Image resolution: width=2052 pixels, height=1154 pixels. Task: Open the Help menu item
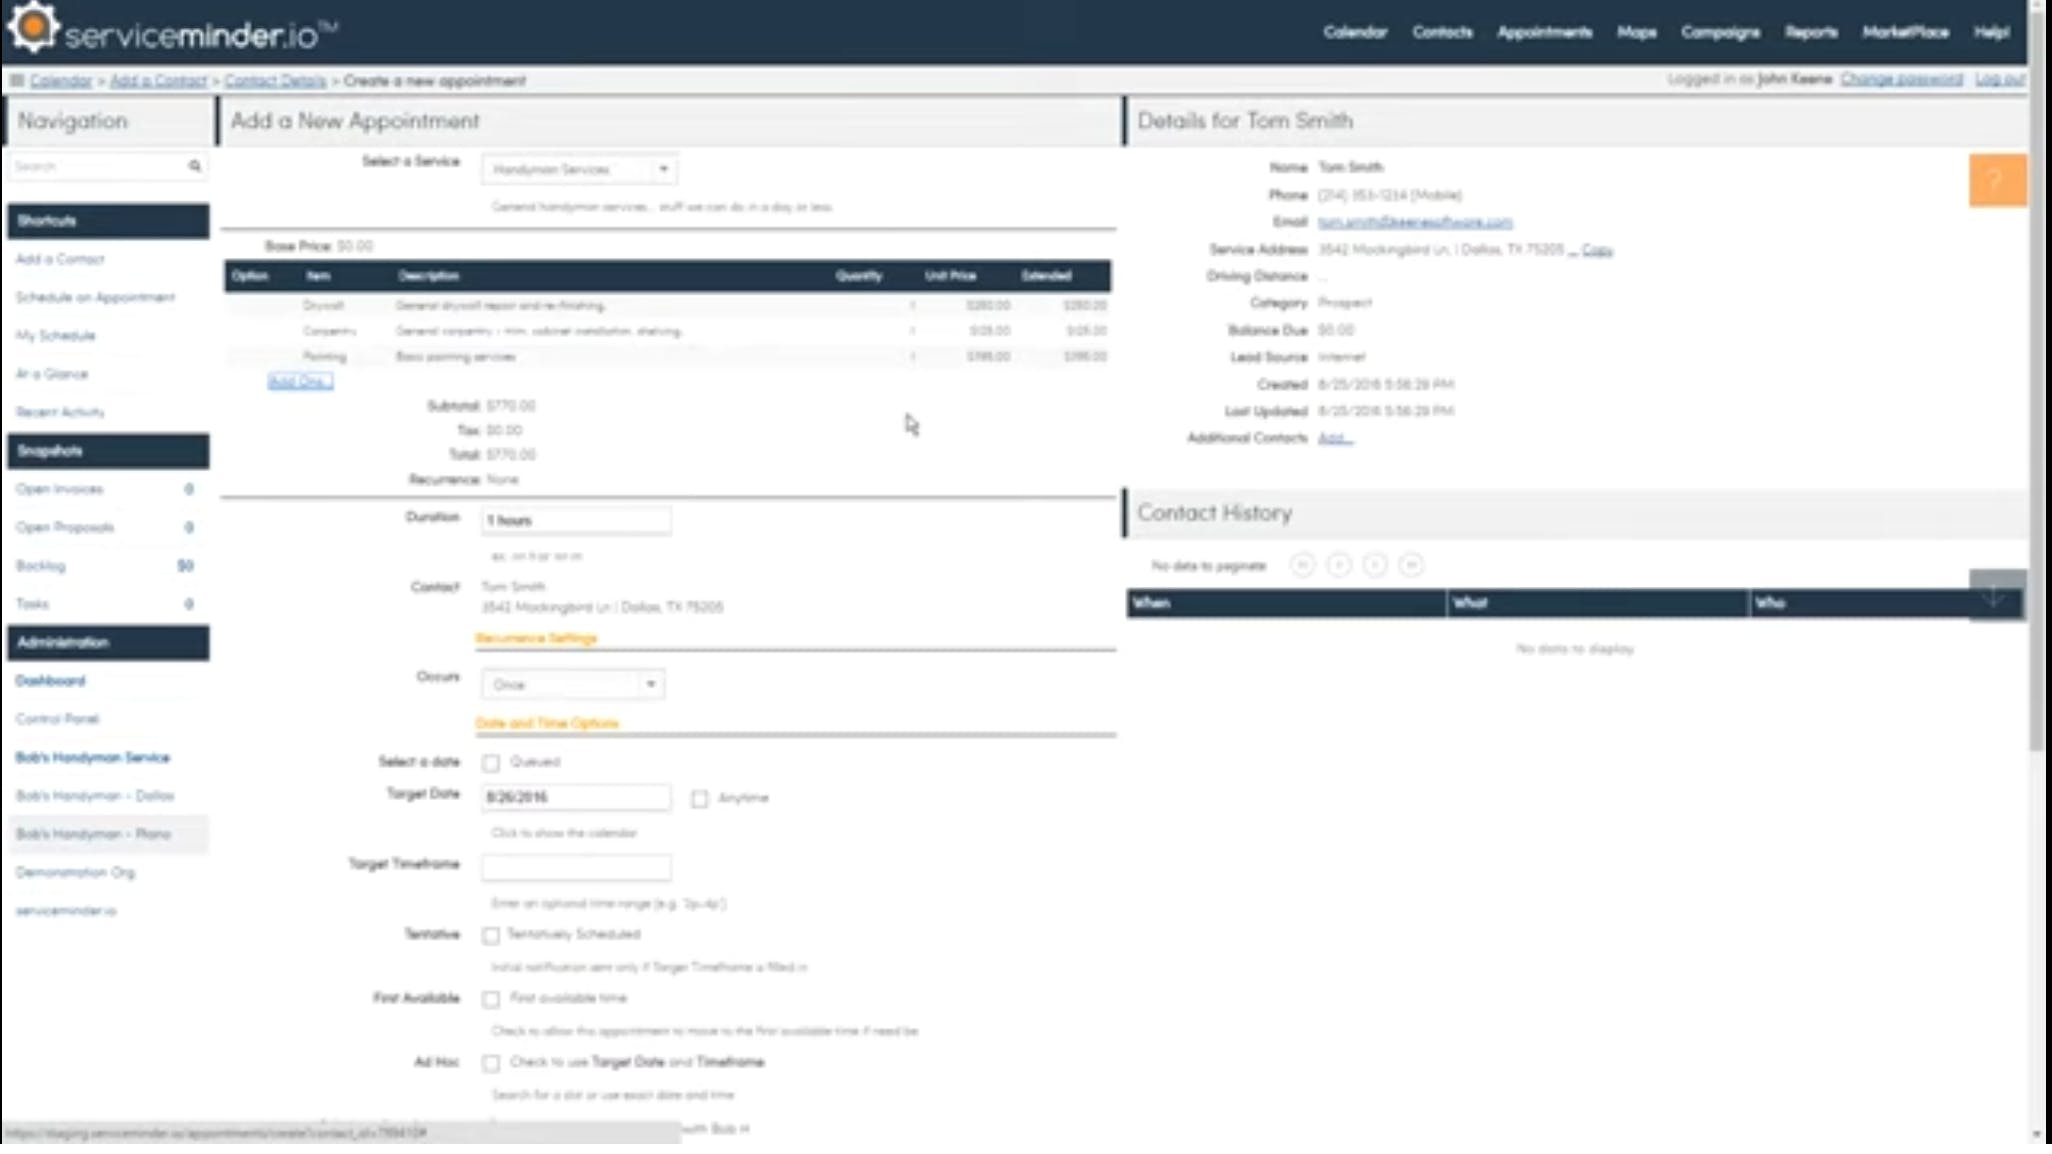coord(1991,32)
